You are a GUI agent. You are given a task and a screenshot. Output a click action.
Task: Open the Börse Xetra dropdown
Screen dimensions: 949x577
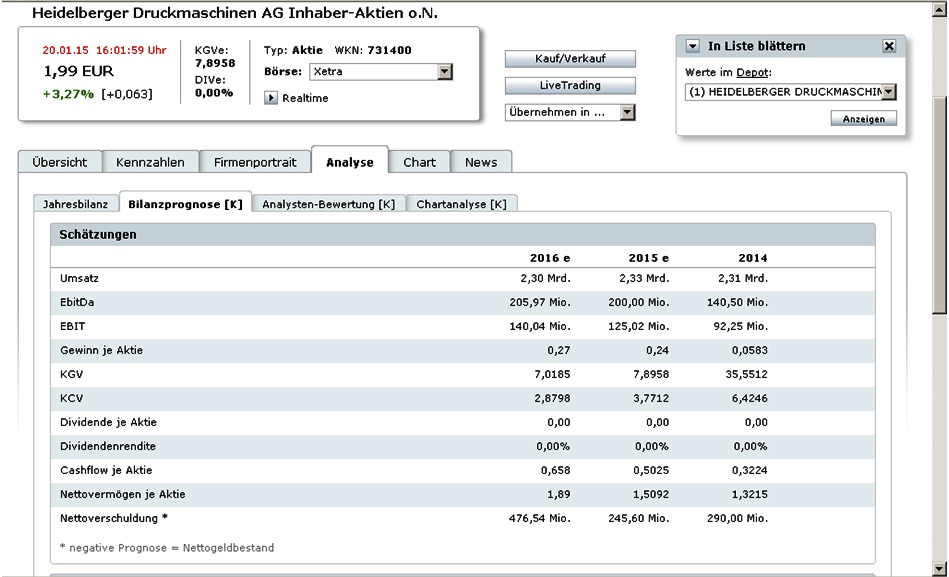point(445,72)
